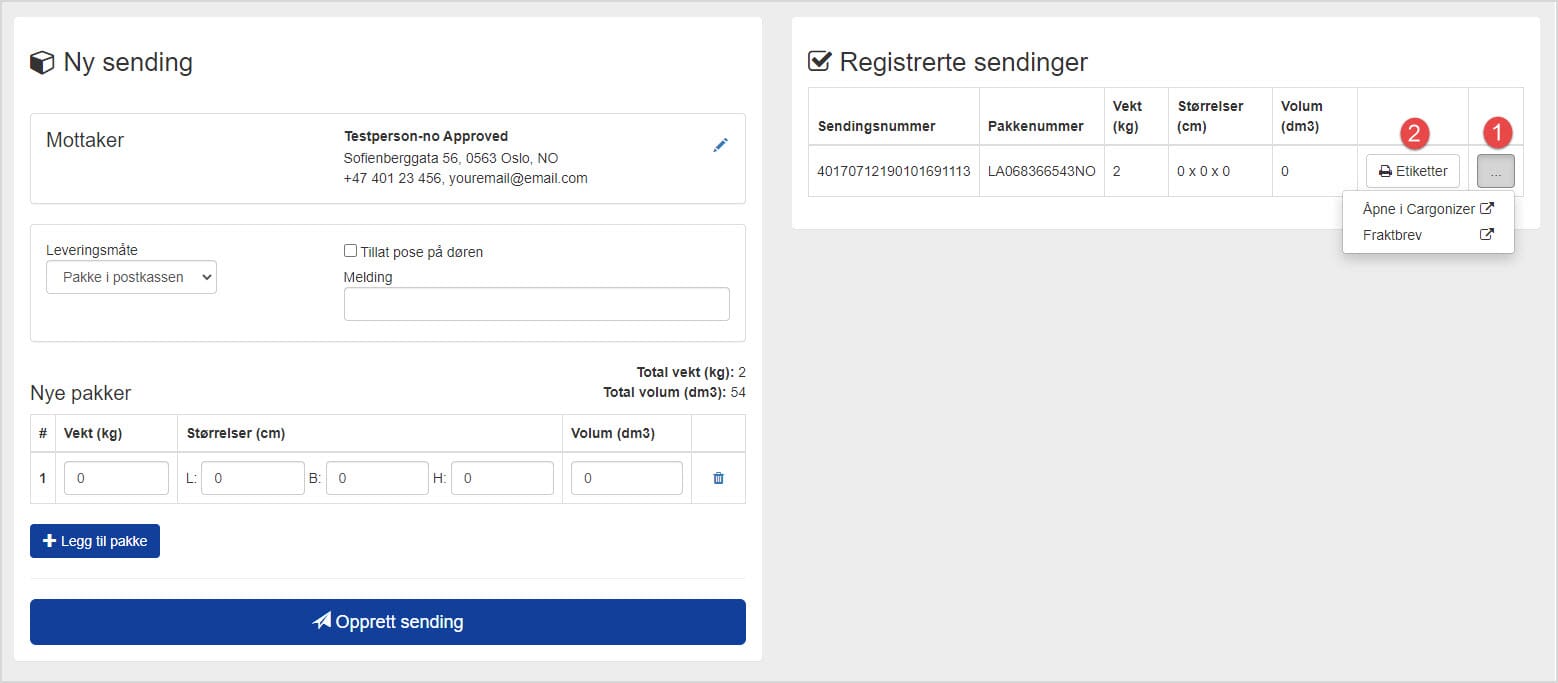The width and height of the screenshot is (1558, 683).
Task: Select Åpne i Cargonizer menu entry
Action: pyautogui.click(x=1418, y=209)
